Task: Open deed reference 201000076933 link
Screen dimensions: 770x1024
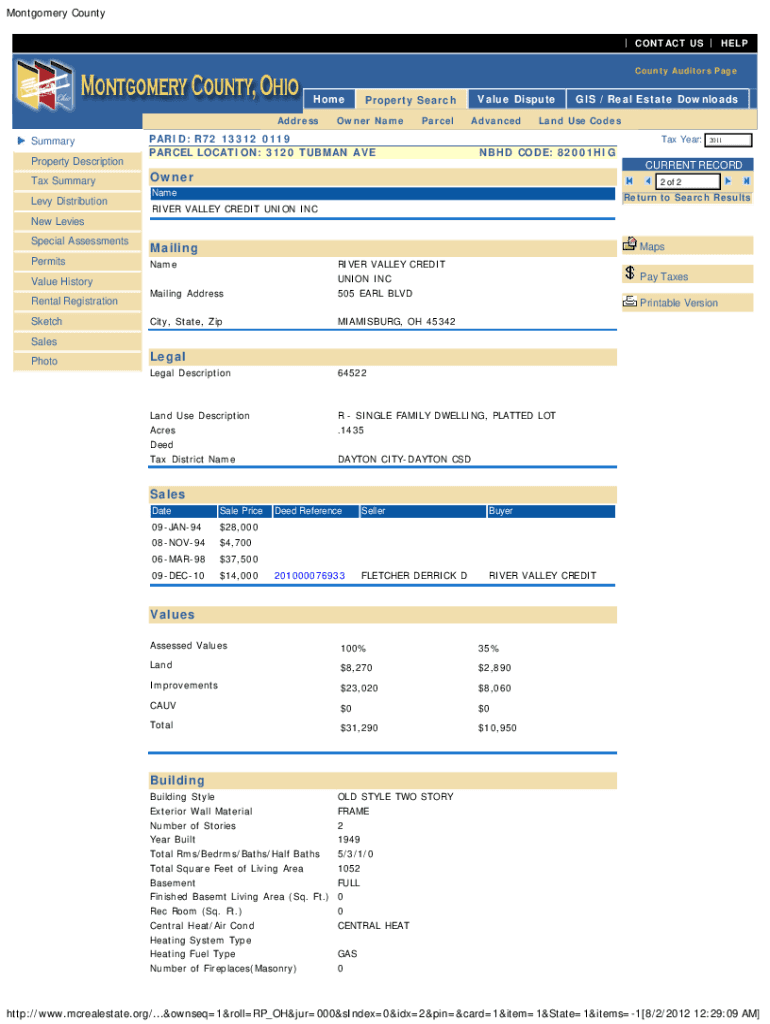Action: [x=309, y=576]
